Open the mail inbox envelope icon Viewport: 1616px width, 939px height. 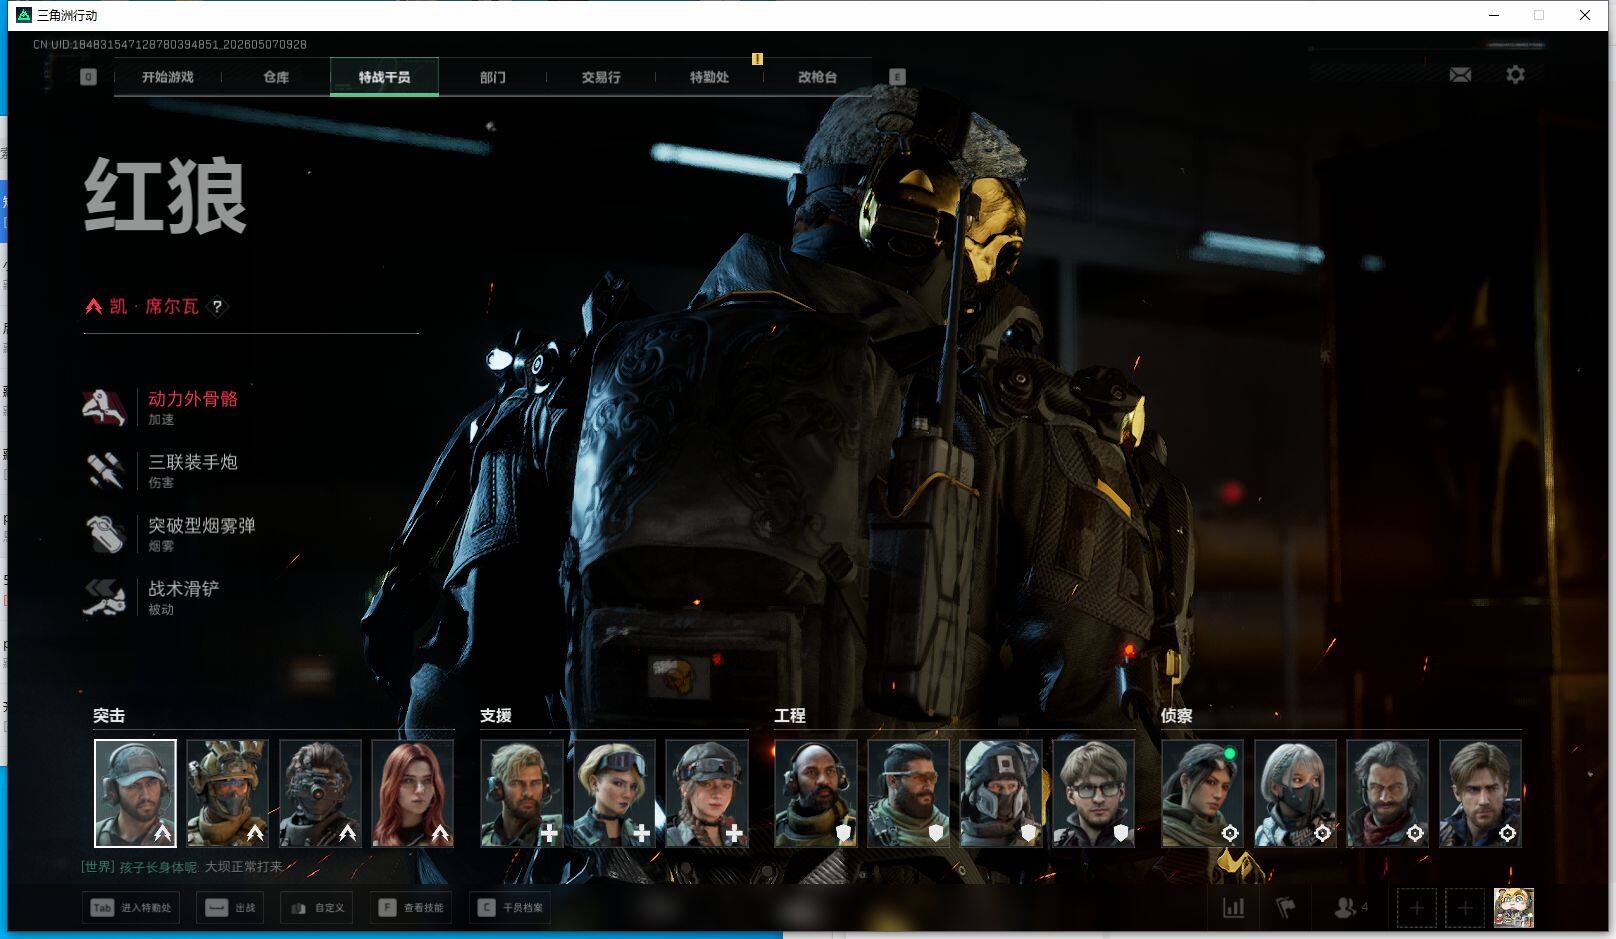click(1460, 75)
